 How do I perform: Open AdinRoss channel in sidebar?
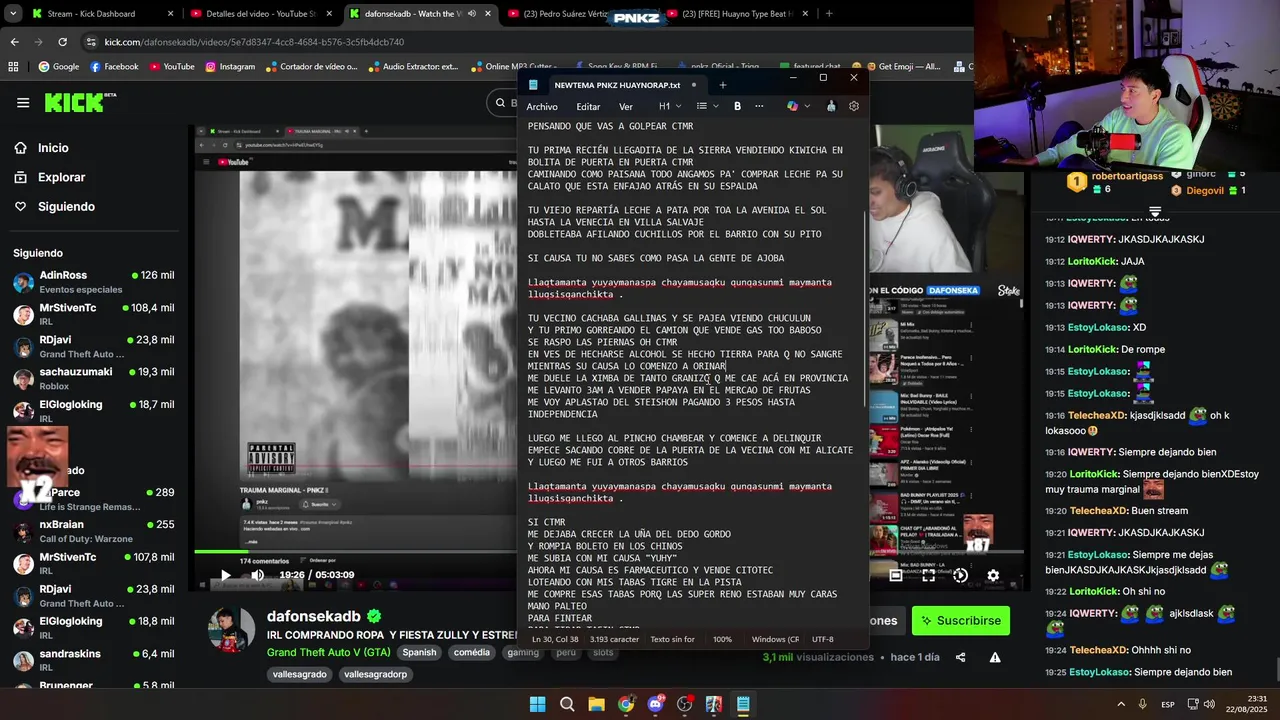tap(94, 282)
